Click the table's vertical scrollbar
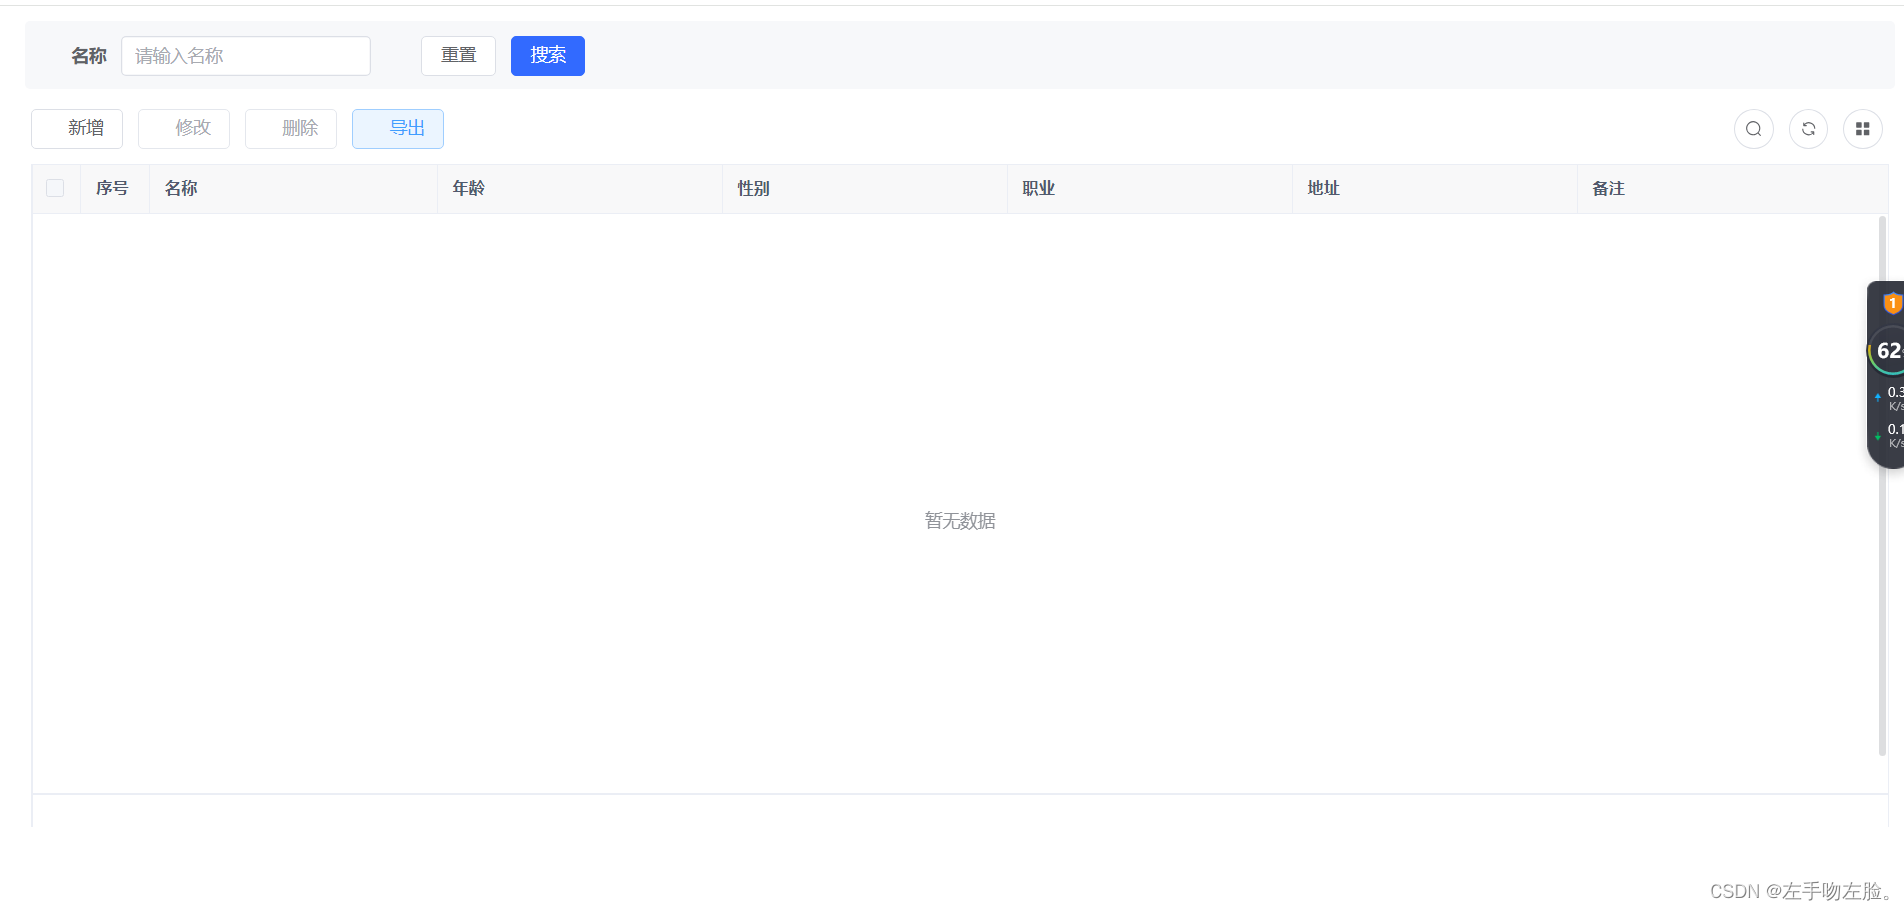 pyautogui.click(x=1882, y=486)
